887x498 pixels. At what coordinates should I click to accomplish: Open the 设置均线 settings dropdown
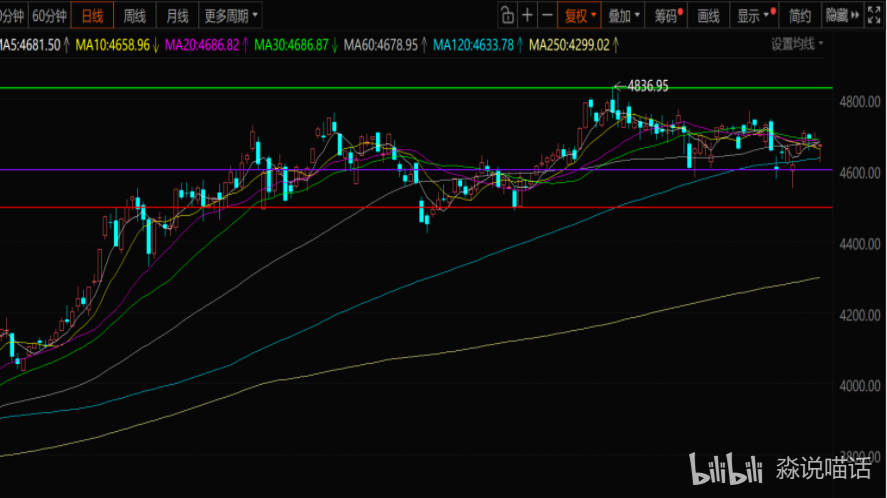(797, 44)
